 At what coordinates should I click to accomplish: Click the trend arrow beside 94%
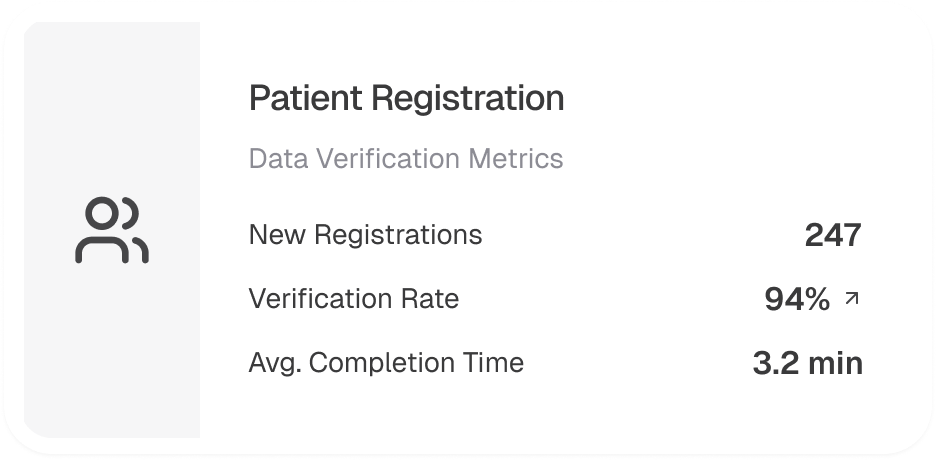pos(851,297)
